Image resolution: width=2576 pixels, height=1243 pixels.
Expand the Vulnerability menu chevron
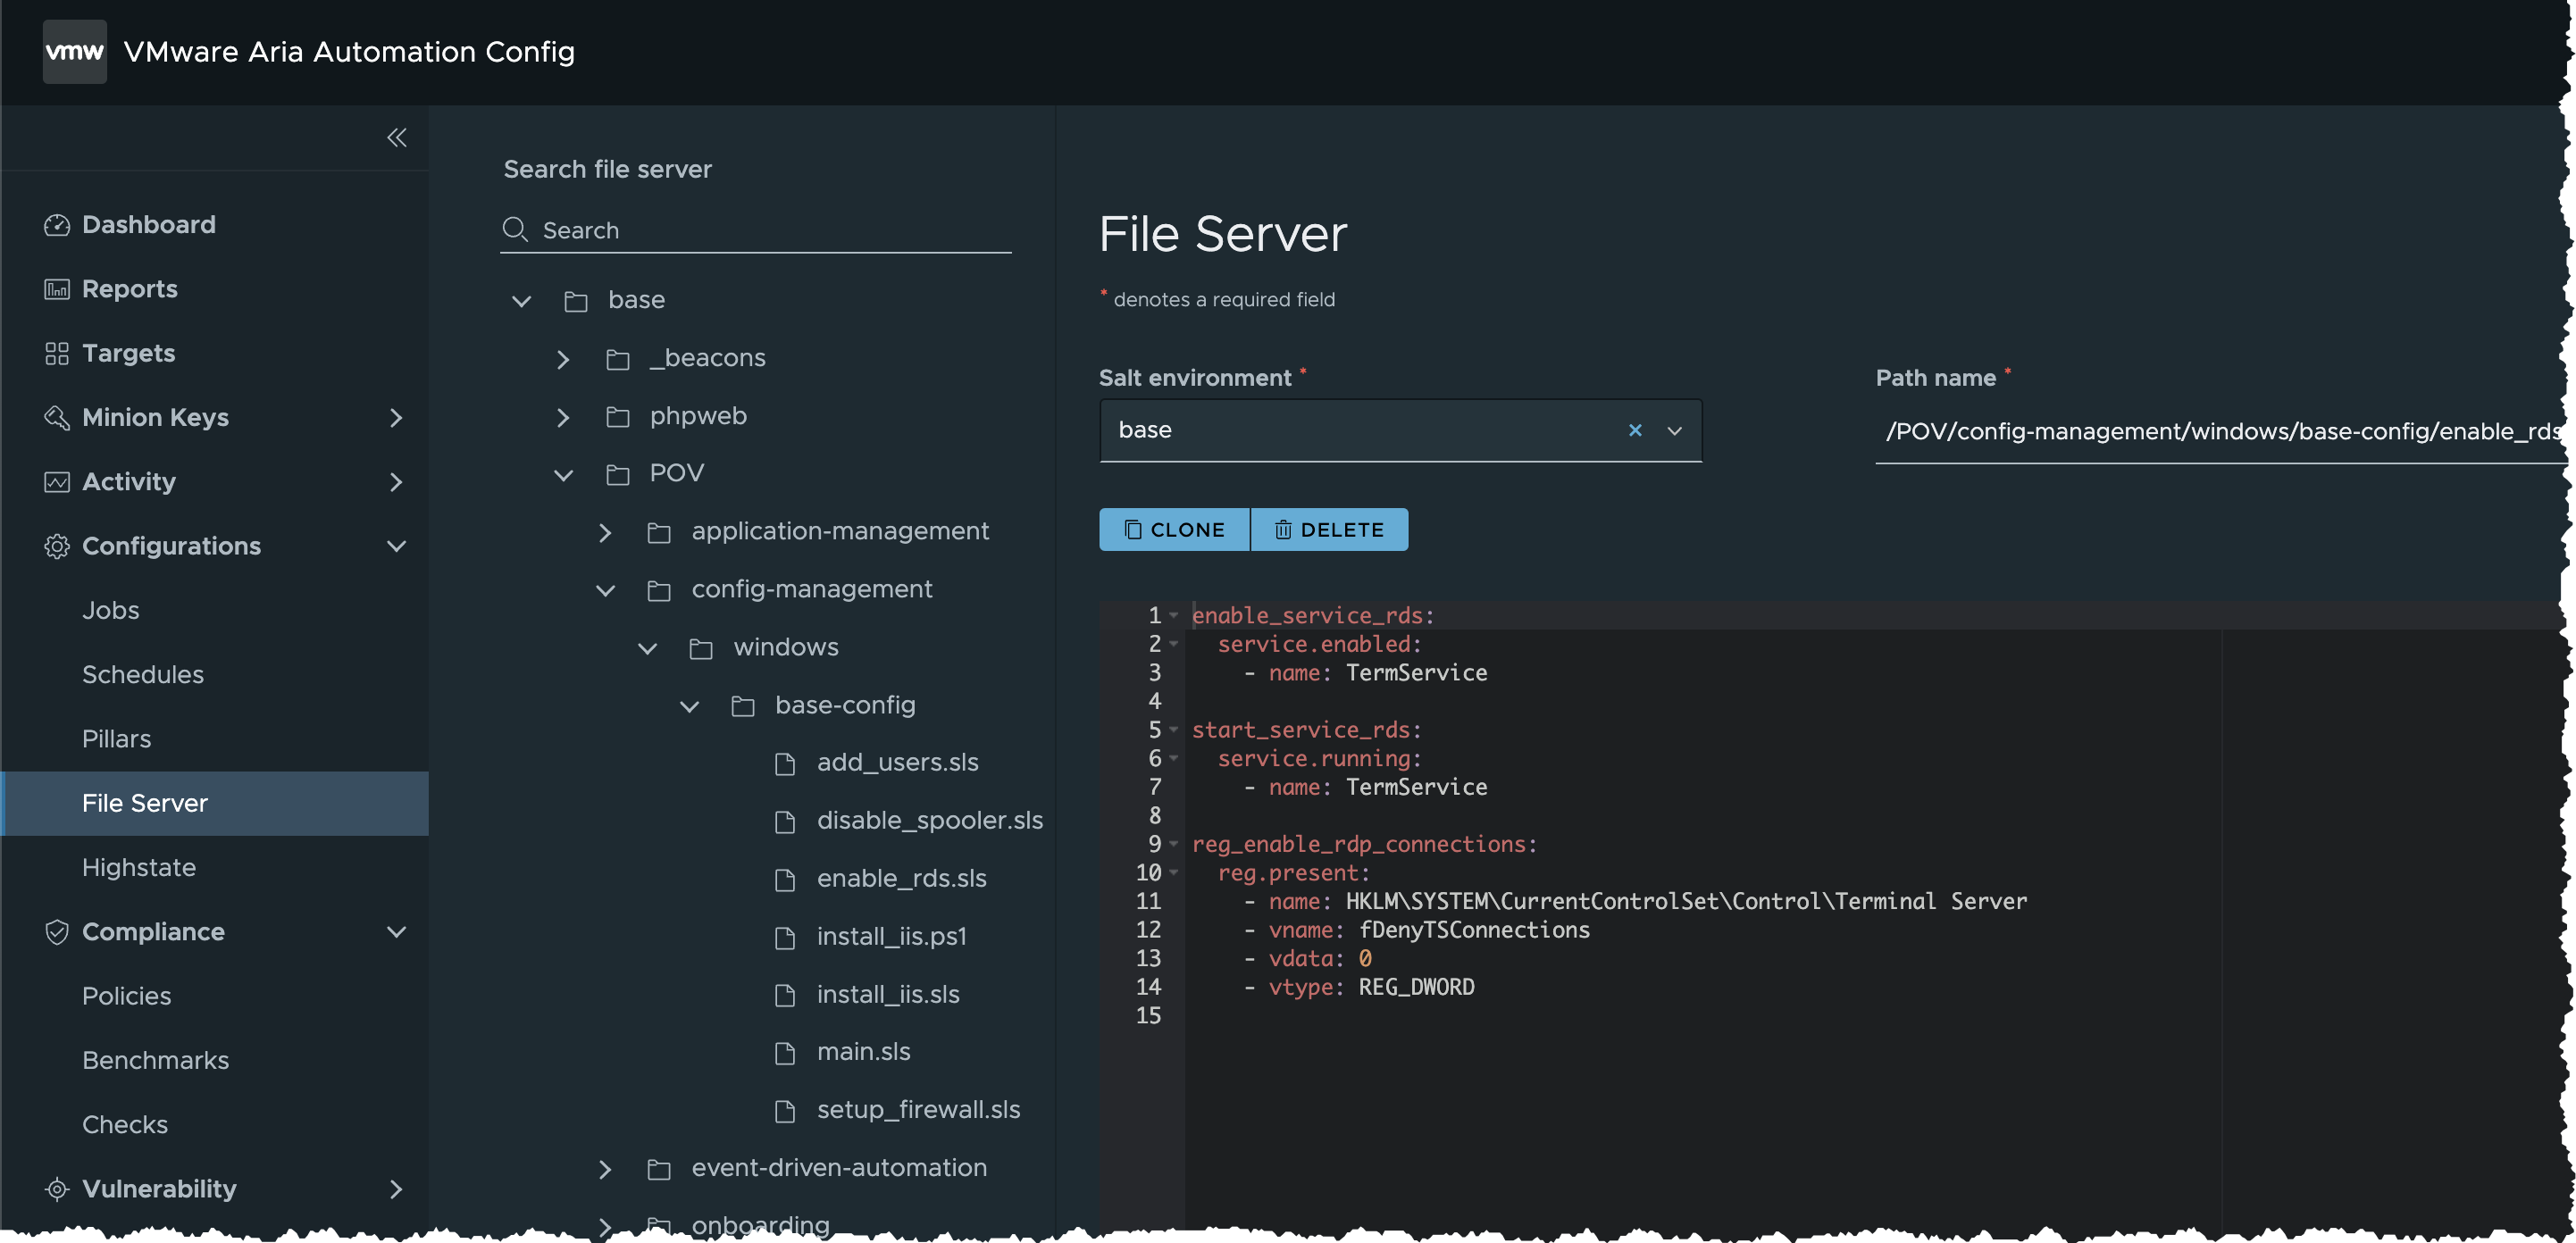tap(396, 1189)
